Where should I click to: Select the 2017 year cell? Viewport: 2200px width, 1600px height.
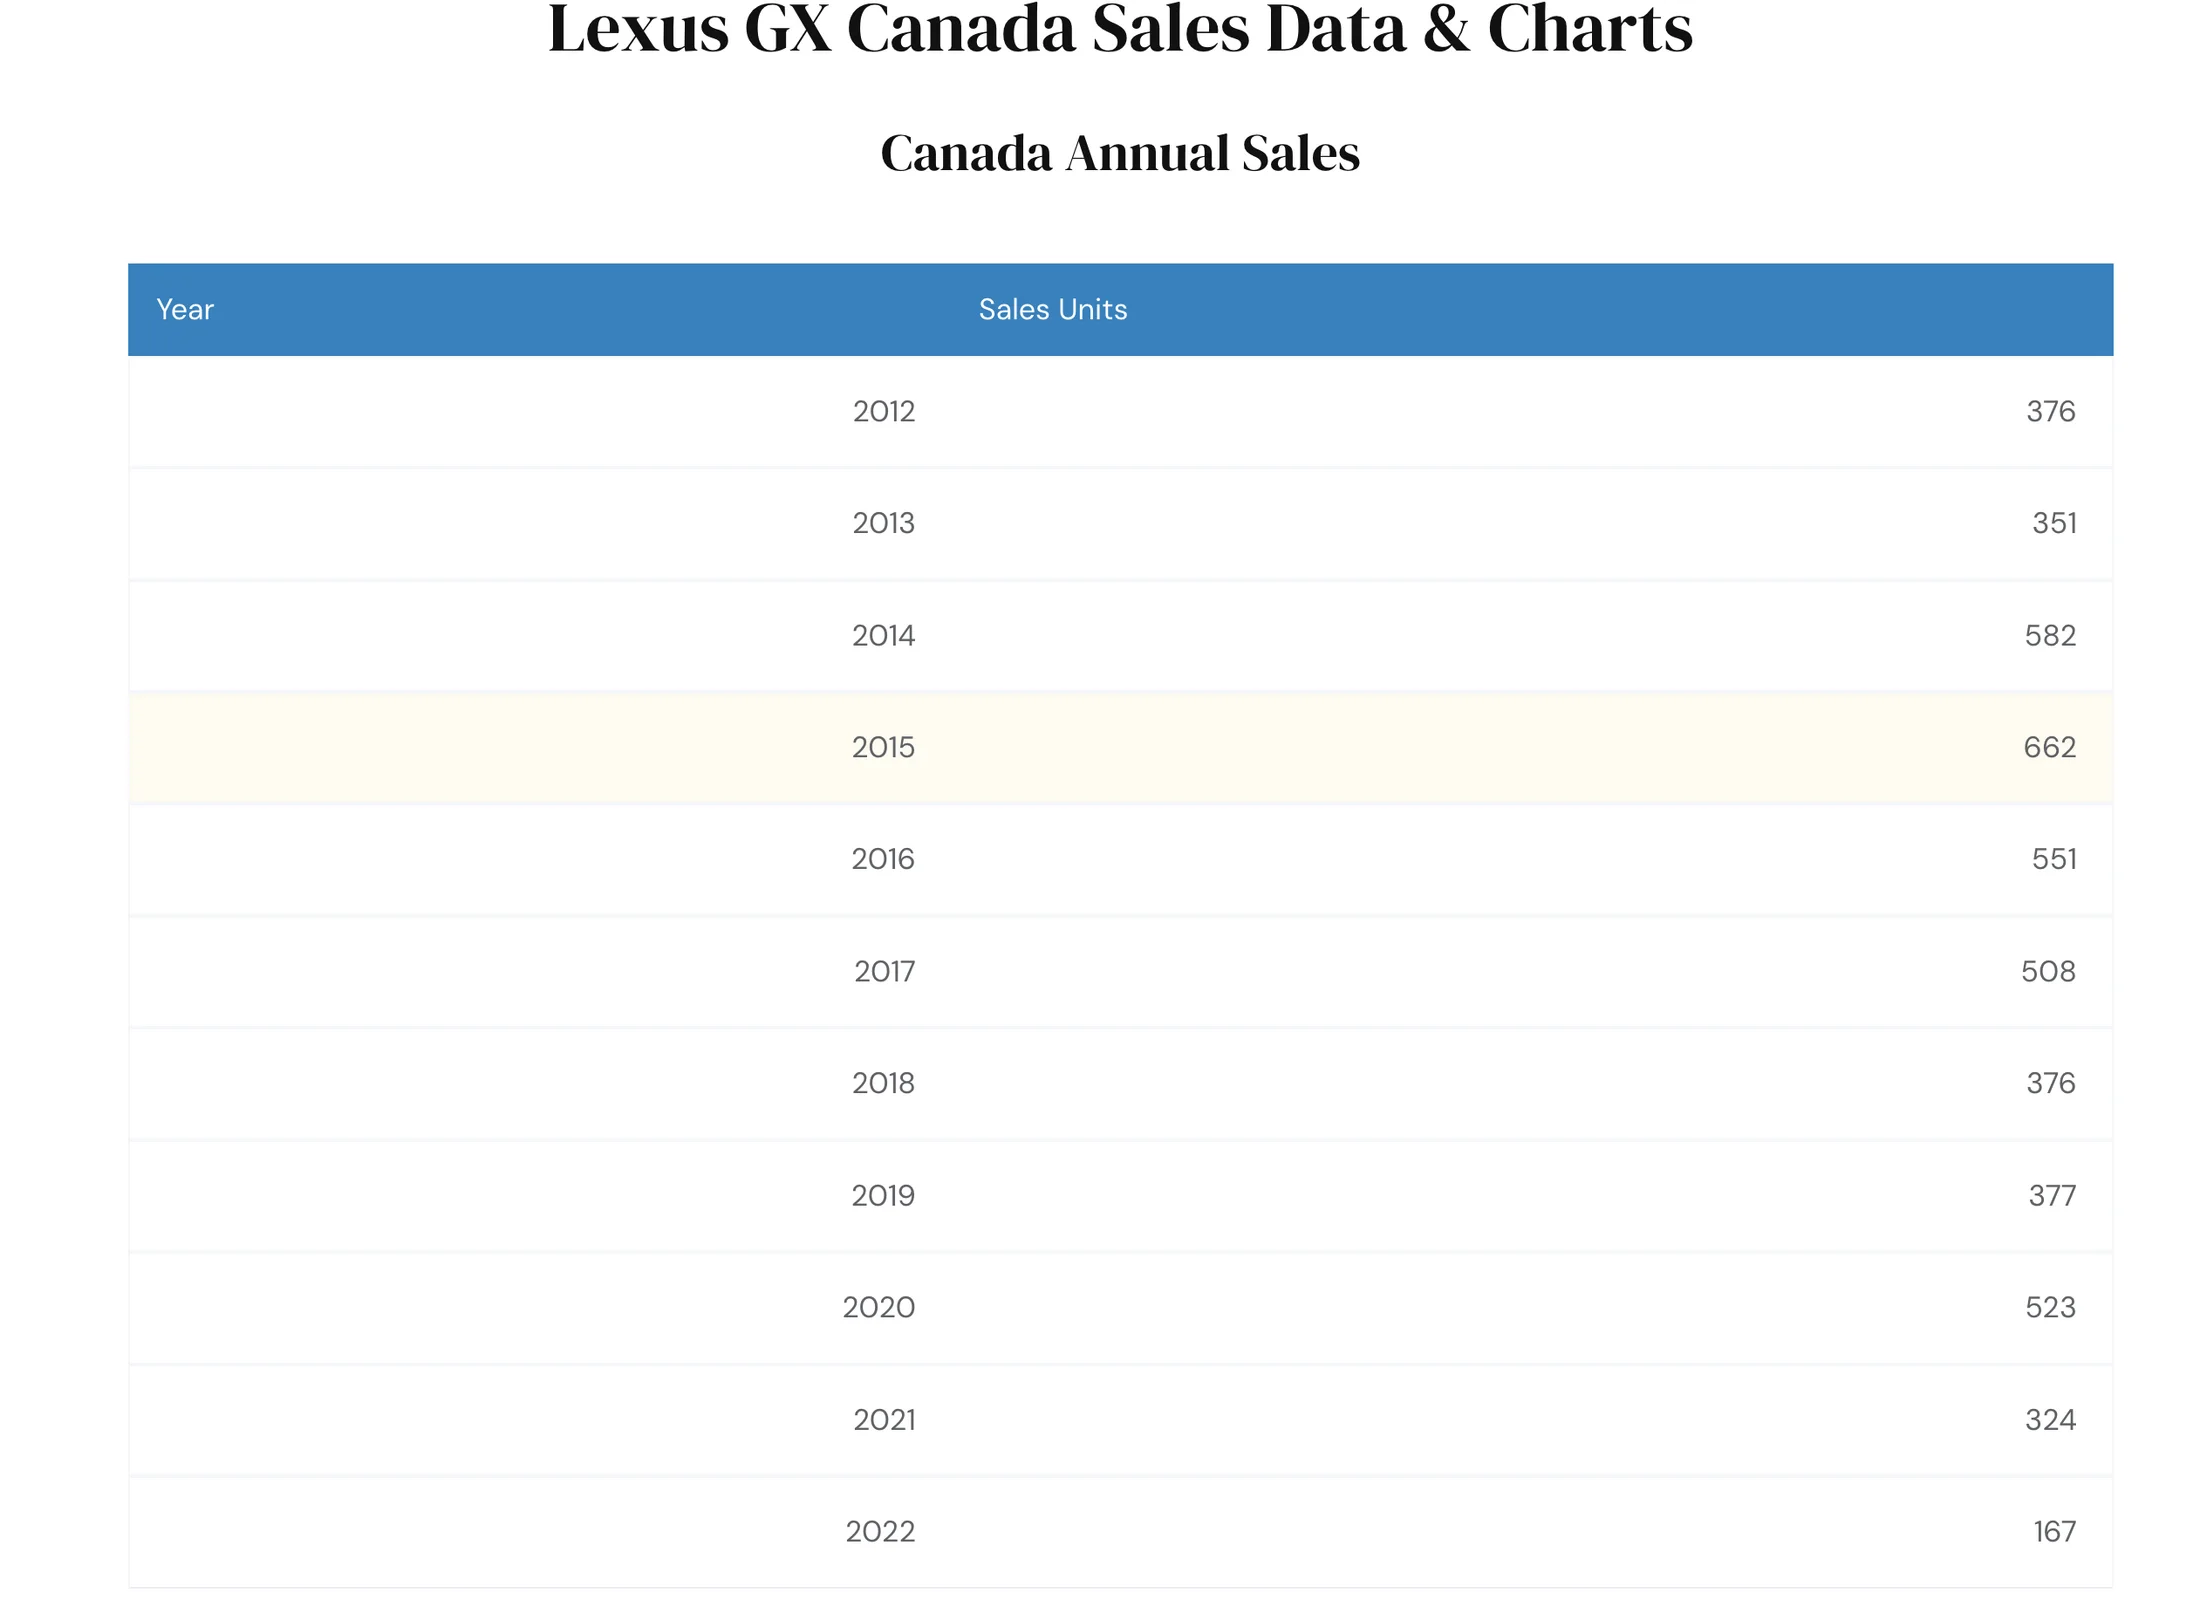tap(884, 971)
